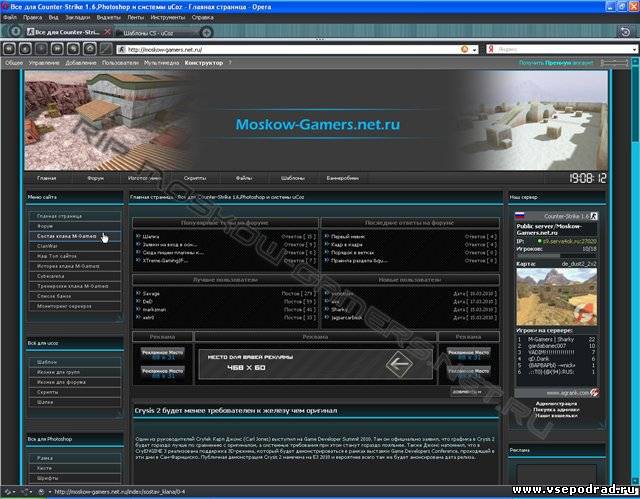Click the Rewind navigation button
This screenshot has height=499, width=640.
click(x=10, y=49)
